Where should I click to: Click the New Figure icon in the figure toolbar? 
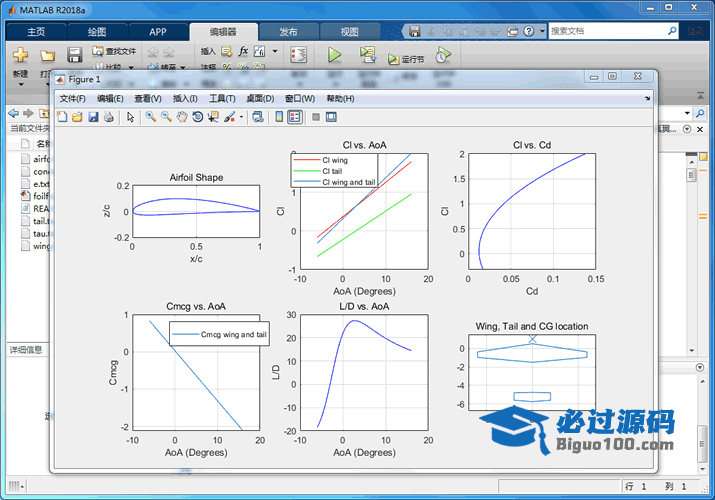tap(63, 117)
